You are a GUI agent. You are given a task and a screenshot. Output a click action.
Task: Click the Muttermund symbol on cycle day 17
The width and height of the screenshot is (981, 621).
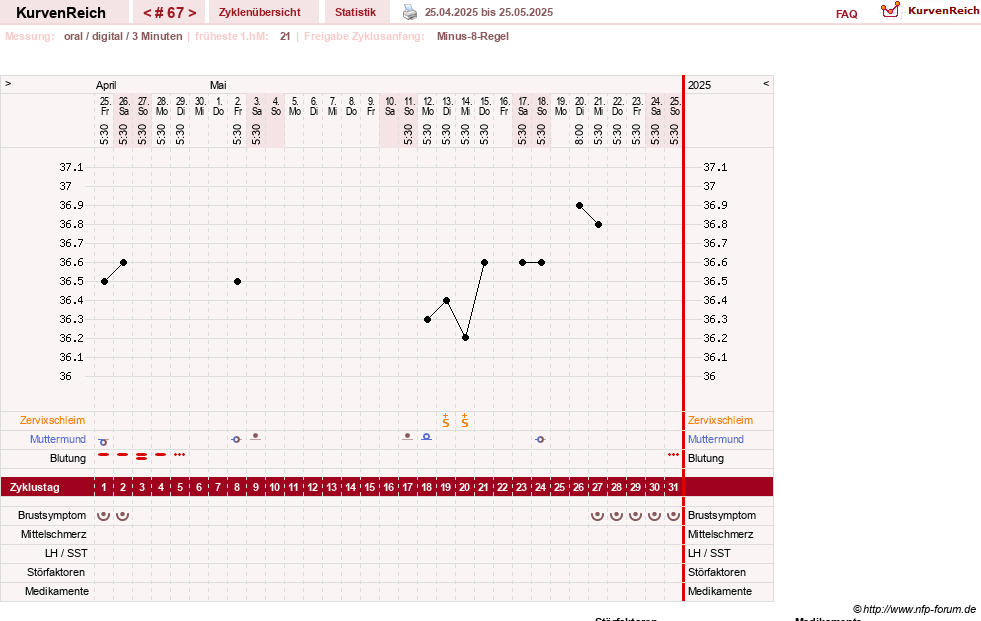tap(407, 437)
